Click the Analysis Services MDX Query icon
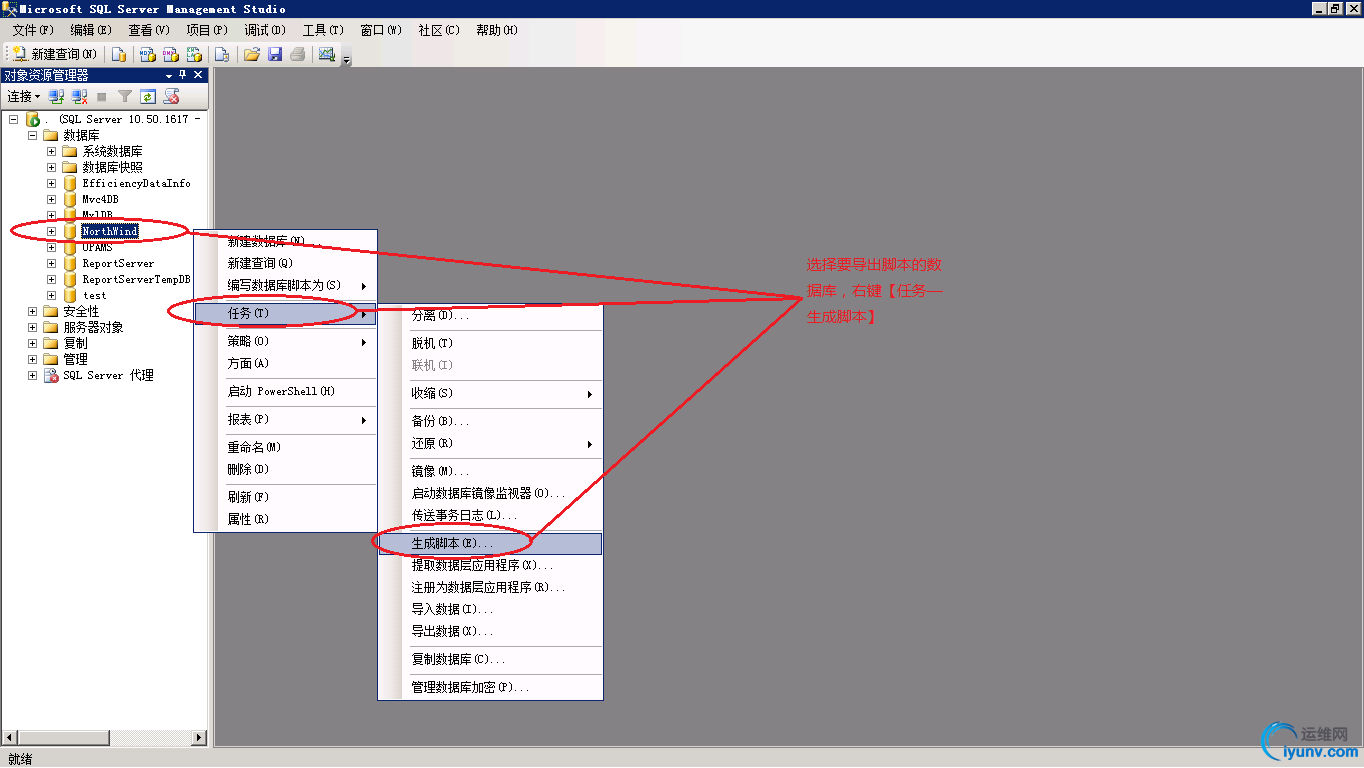Screen dimensions: 1364x768 click(x=147, y=54)
